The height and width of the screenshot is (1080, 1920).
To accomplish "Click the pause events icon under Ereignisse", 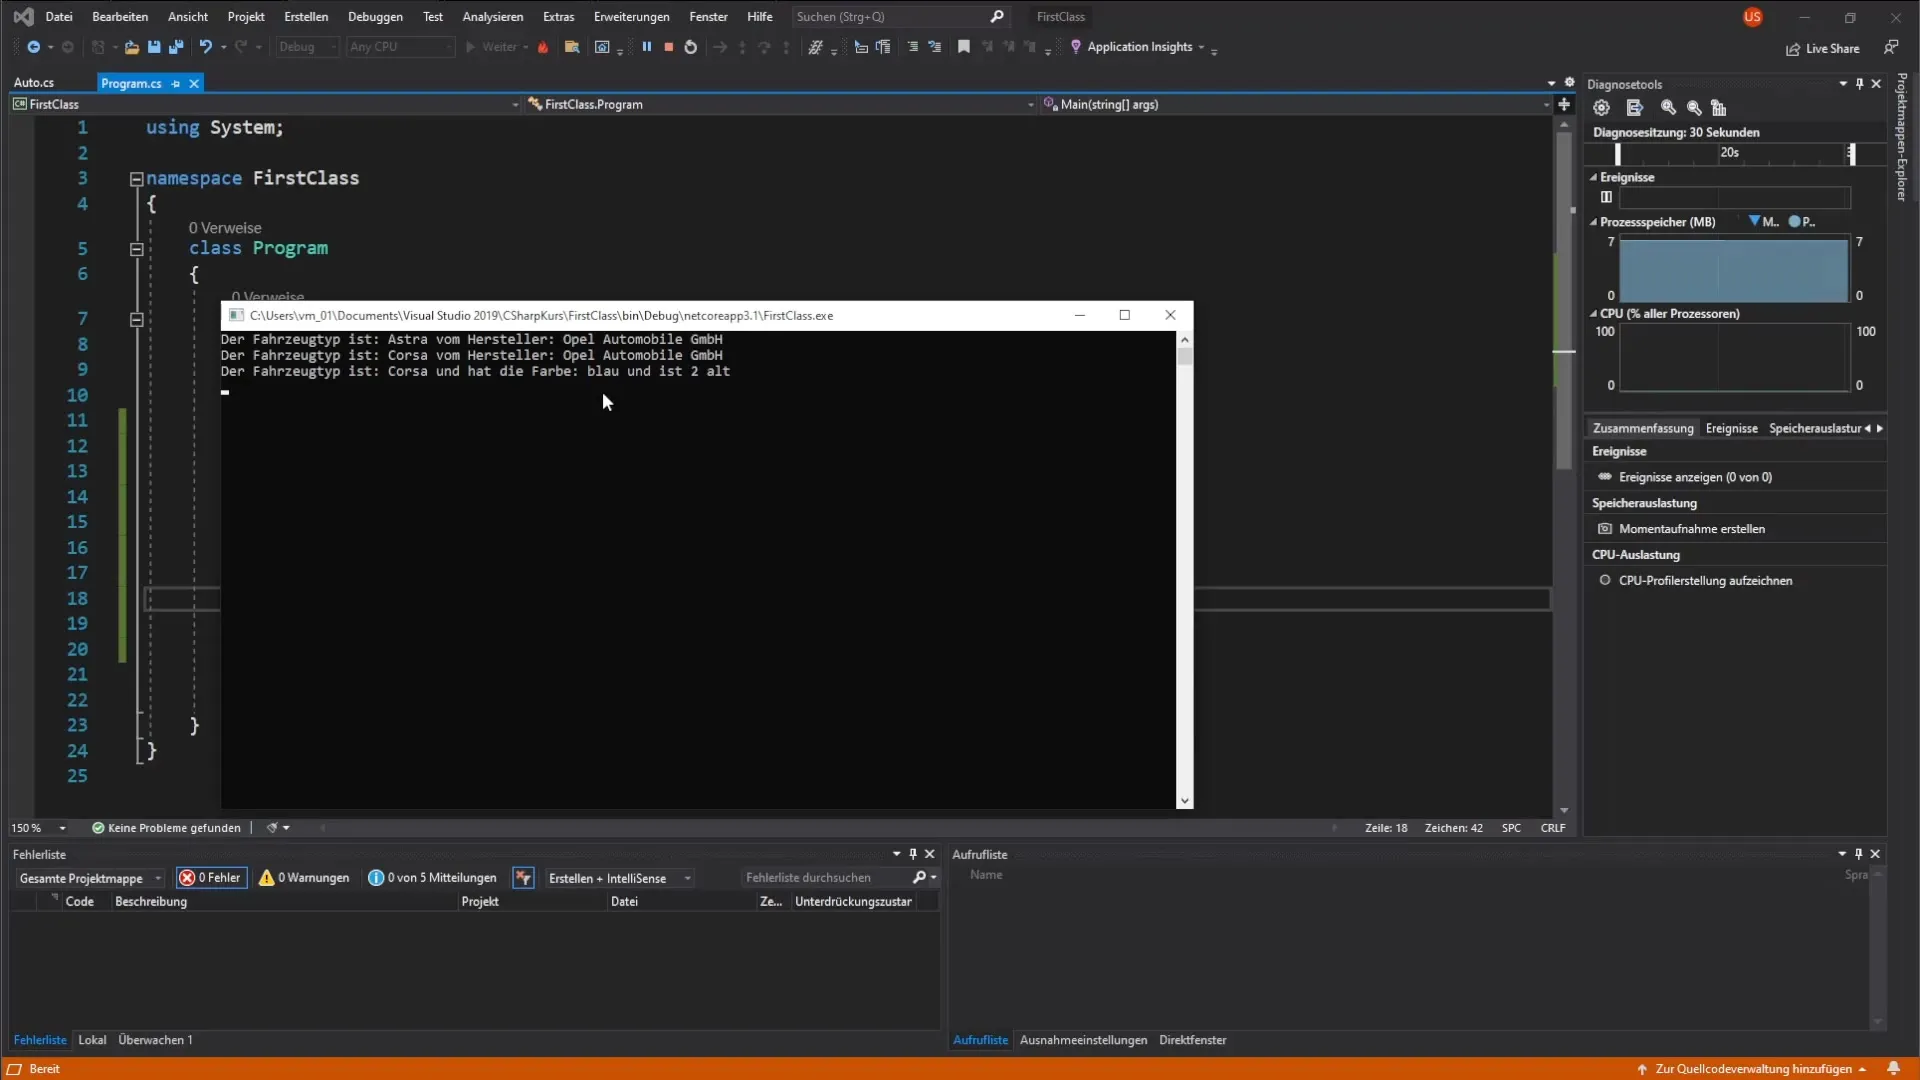I will [1606, 197].
